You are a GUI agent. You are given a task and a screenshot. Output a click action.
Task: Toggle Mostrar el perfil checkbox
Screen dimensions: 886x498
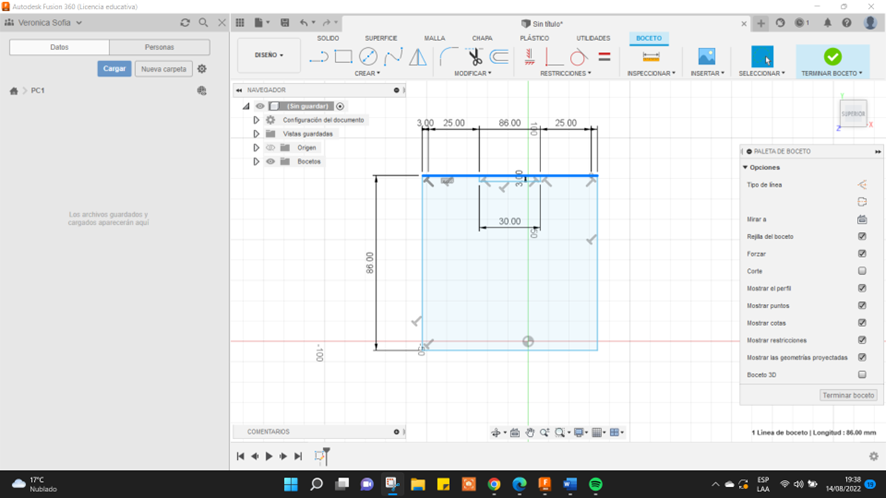pyautogui.click(x=862, y=288)
